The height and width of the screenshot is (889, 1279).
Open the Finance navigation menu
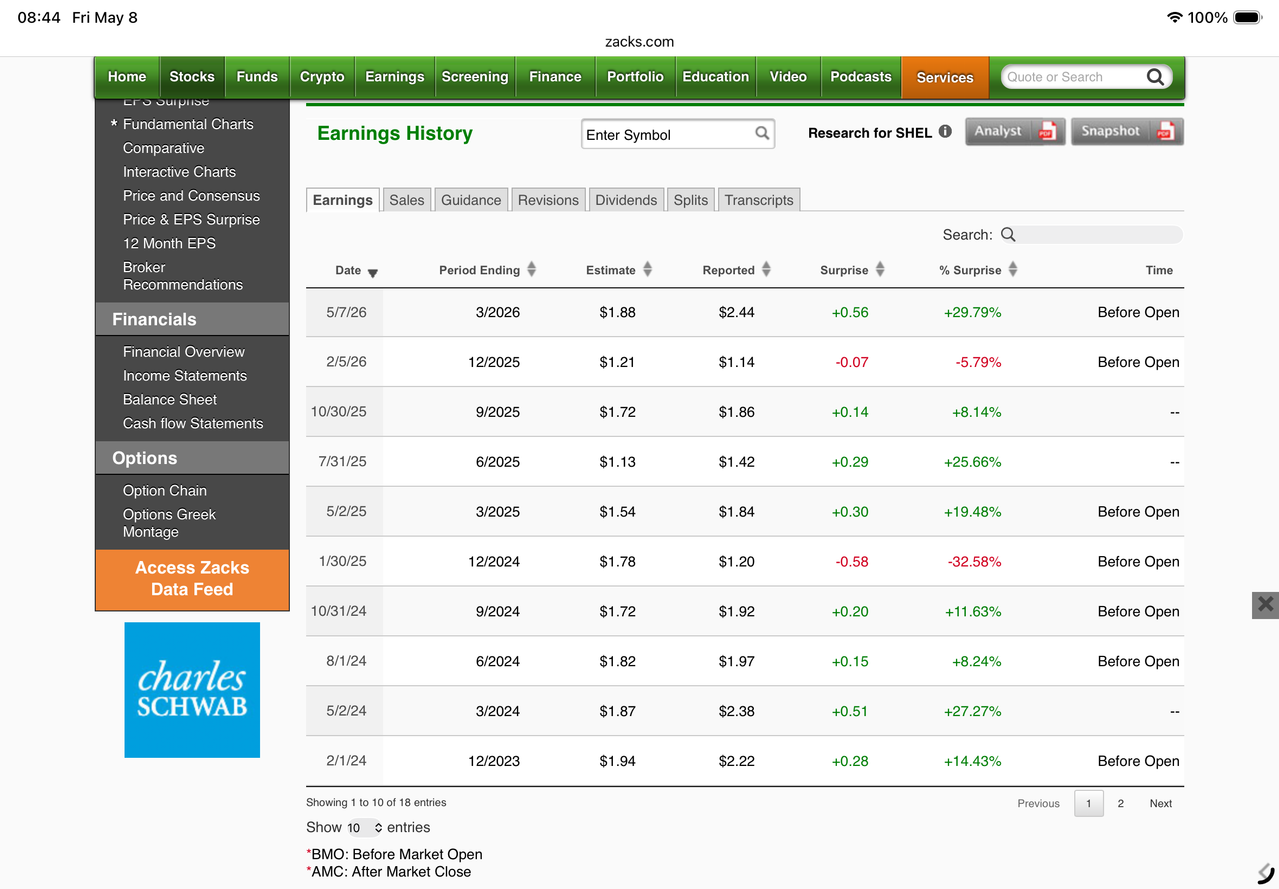[x=555, y=77]
